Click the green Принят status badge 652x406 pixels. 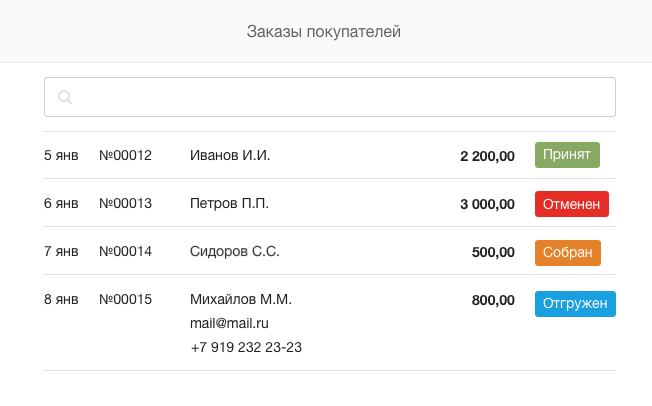(x=567, y=155)
